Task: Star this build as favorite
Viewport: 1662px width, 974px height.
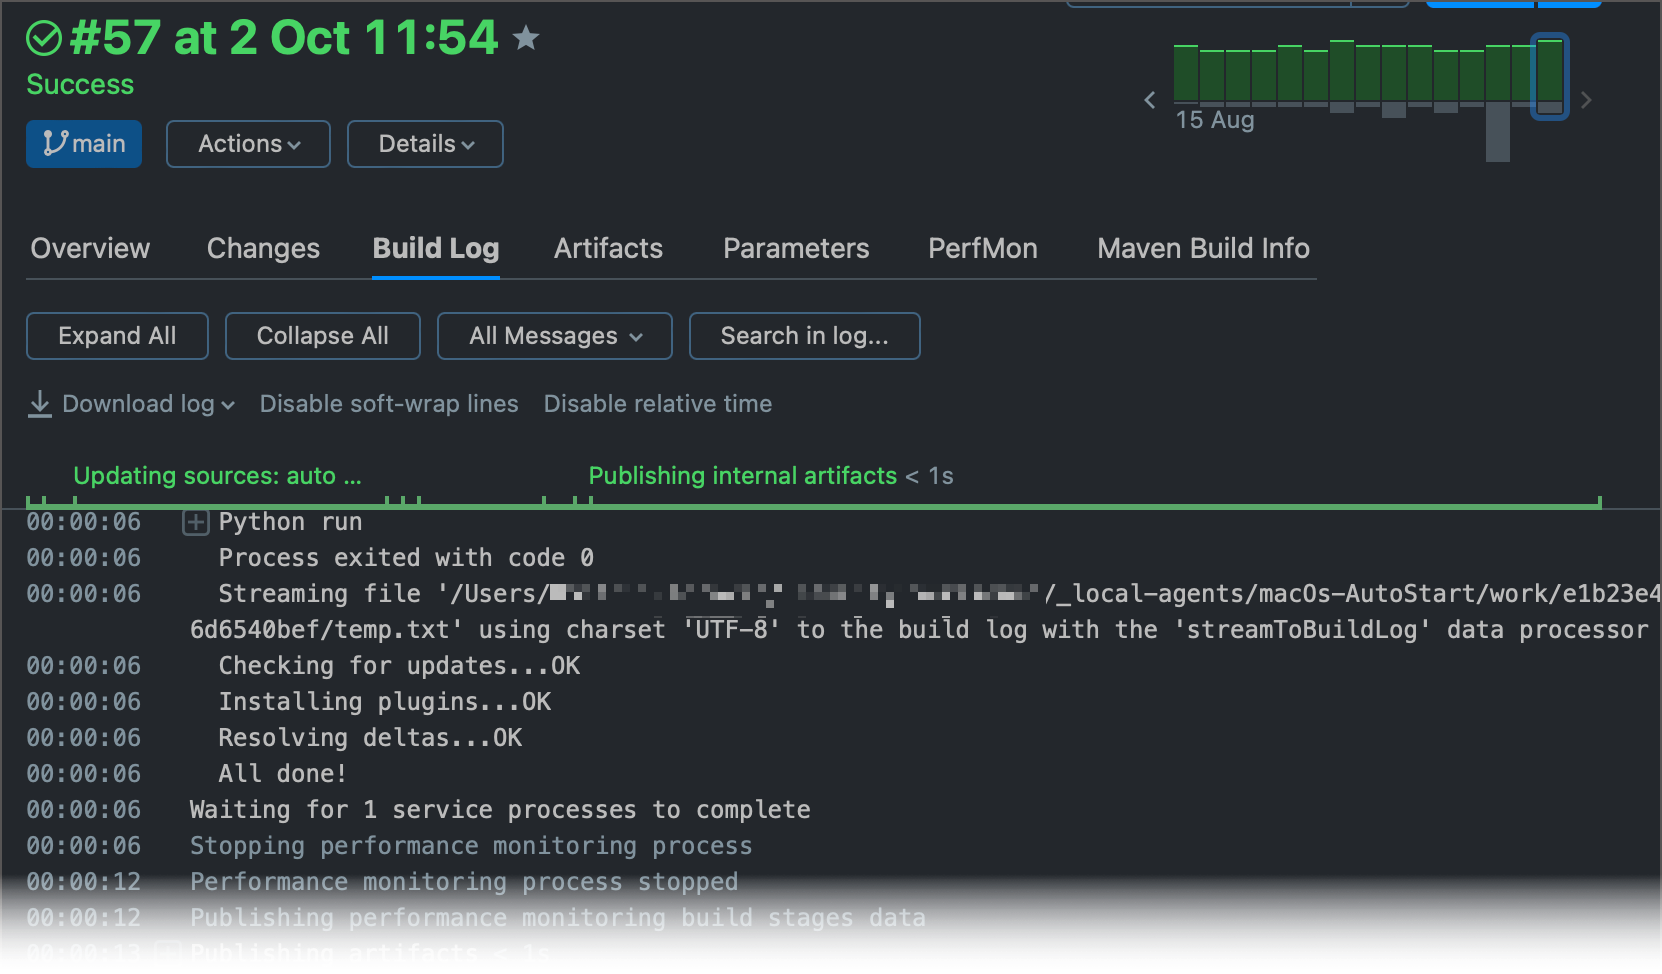Action: click(x=526, y=37)
